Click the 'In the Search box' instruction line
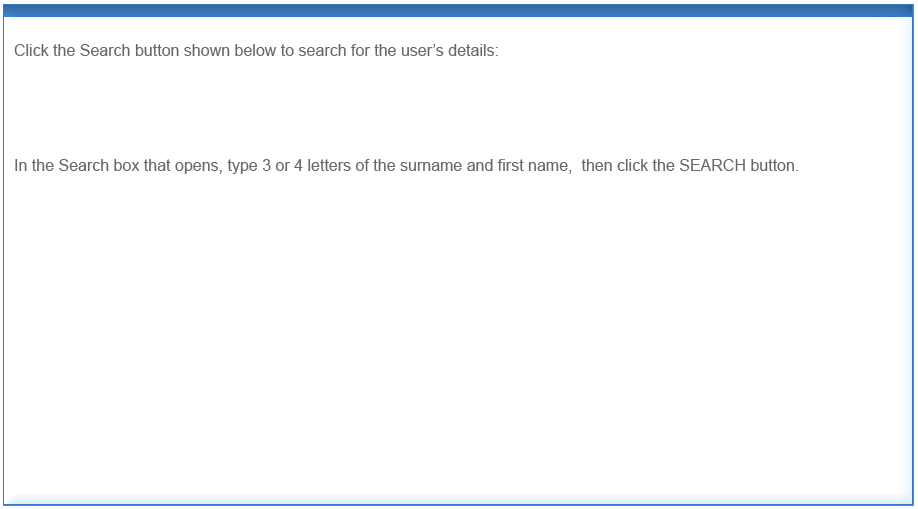918x509 pixels. point(406,166)
